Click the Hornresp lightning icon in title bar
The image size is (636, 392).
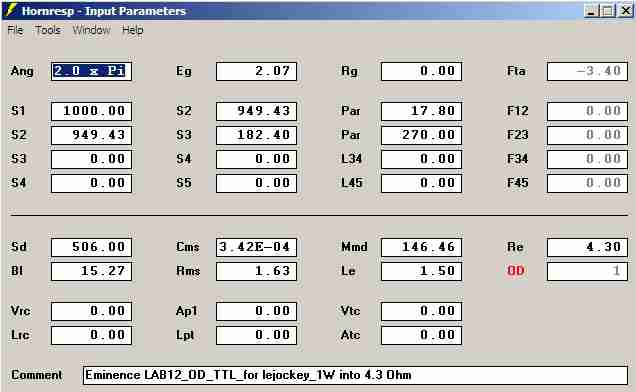[11, 10]
